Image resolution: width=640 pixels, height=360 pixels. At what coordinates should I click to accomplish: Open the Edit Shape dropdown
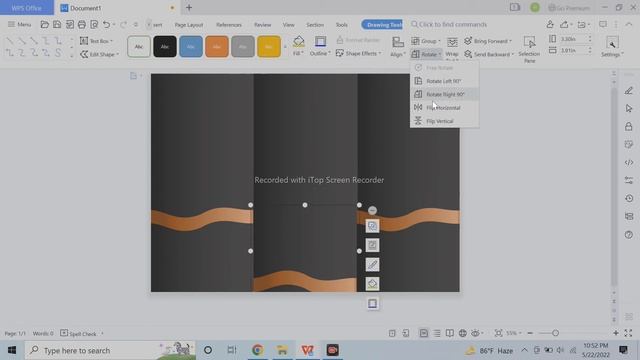(x=100, y=54)
